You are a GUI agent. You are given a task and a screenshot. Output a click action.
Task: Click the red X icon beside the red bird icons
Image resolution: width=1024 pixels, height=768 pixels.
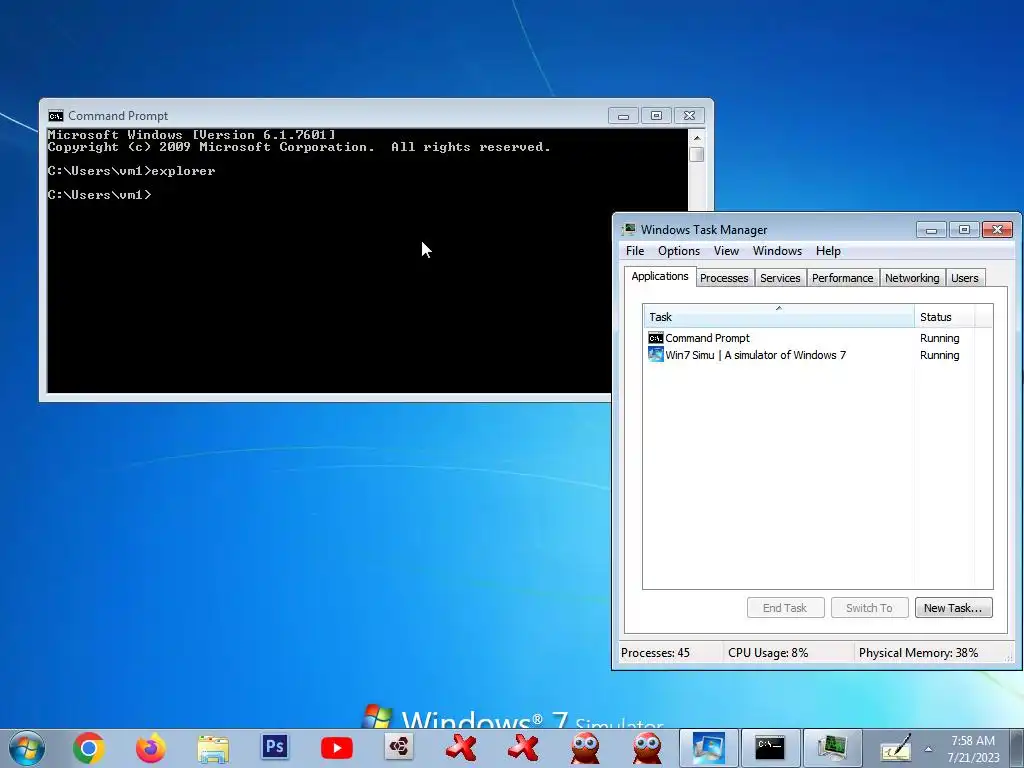click(x=523, y=748)
